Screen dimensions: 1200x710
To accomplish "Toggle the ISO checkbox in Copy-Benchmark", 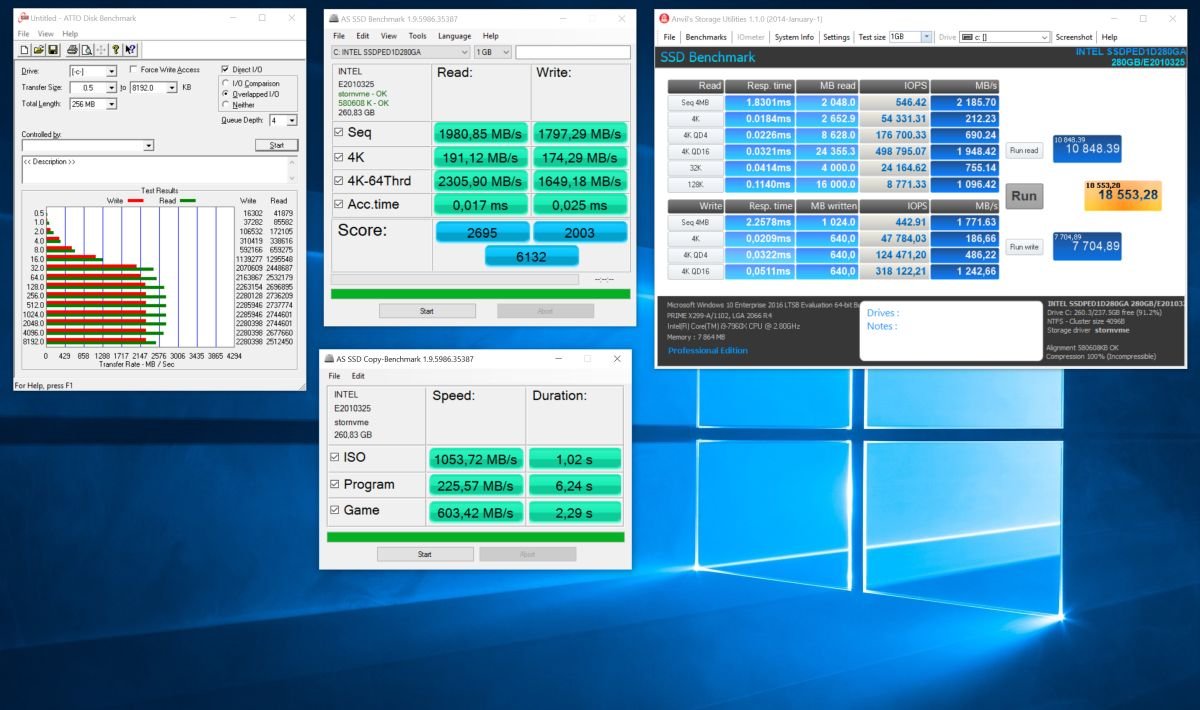I will pyautogui.click(x=335, y=457).
